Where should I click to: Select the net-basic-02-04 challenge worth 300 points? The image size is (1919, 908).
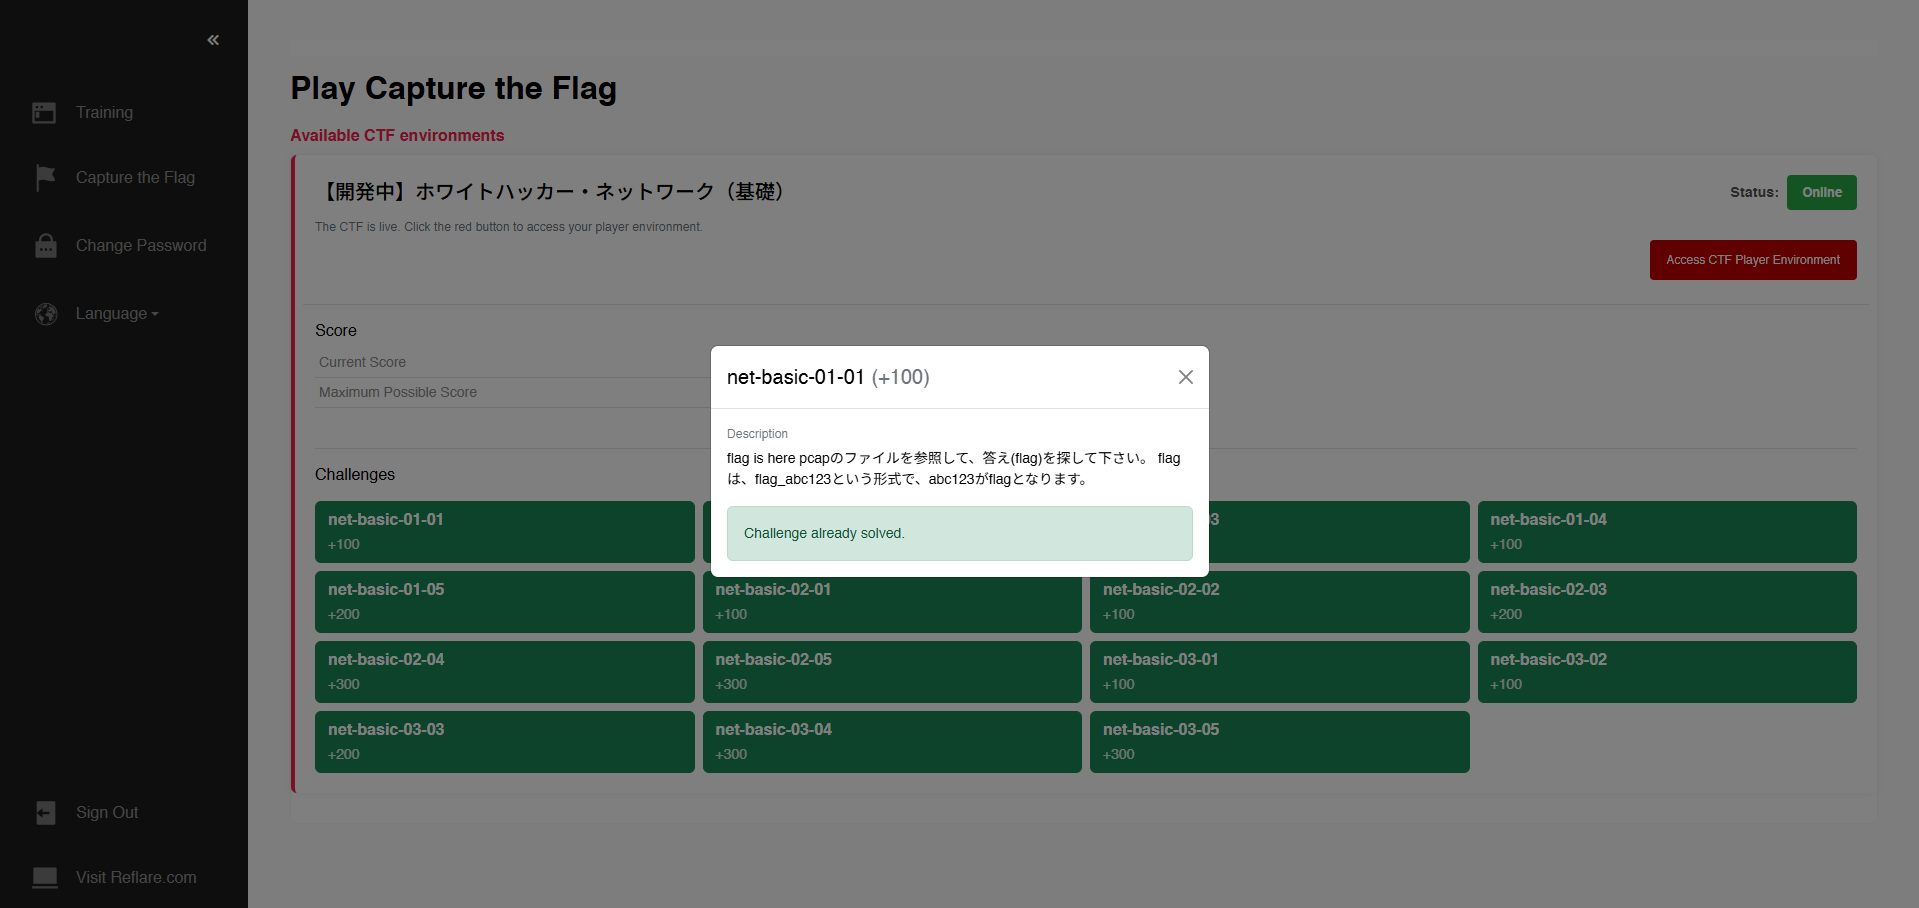504,671
